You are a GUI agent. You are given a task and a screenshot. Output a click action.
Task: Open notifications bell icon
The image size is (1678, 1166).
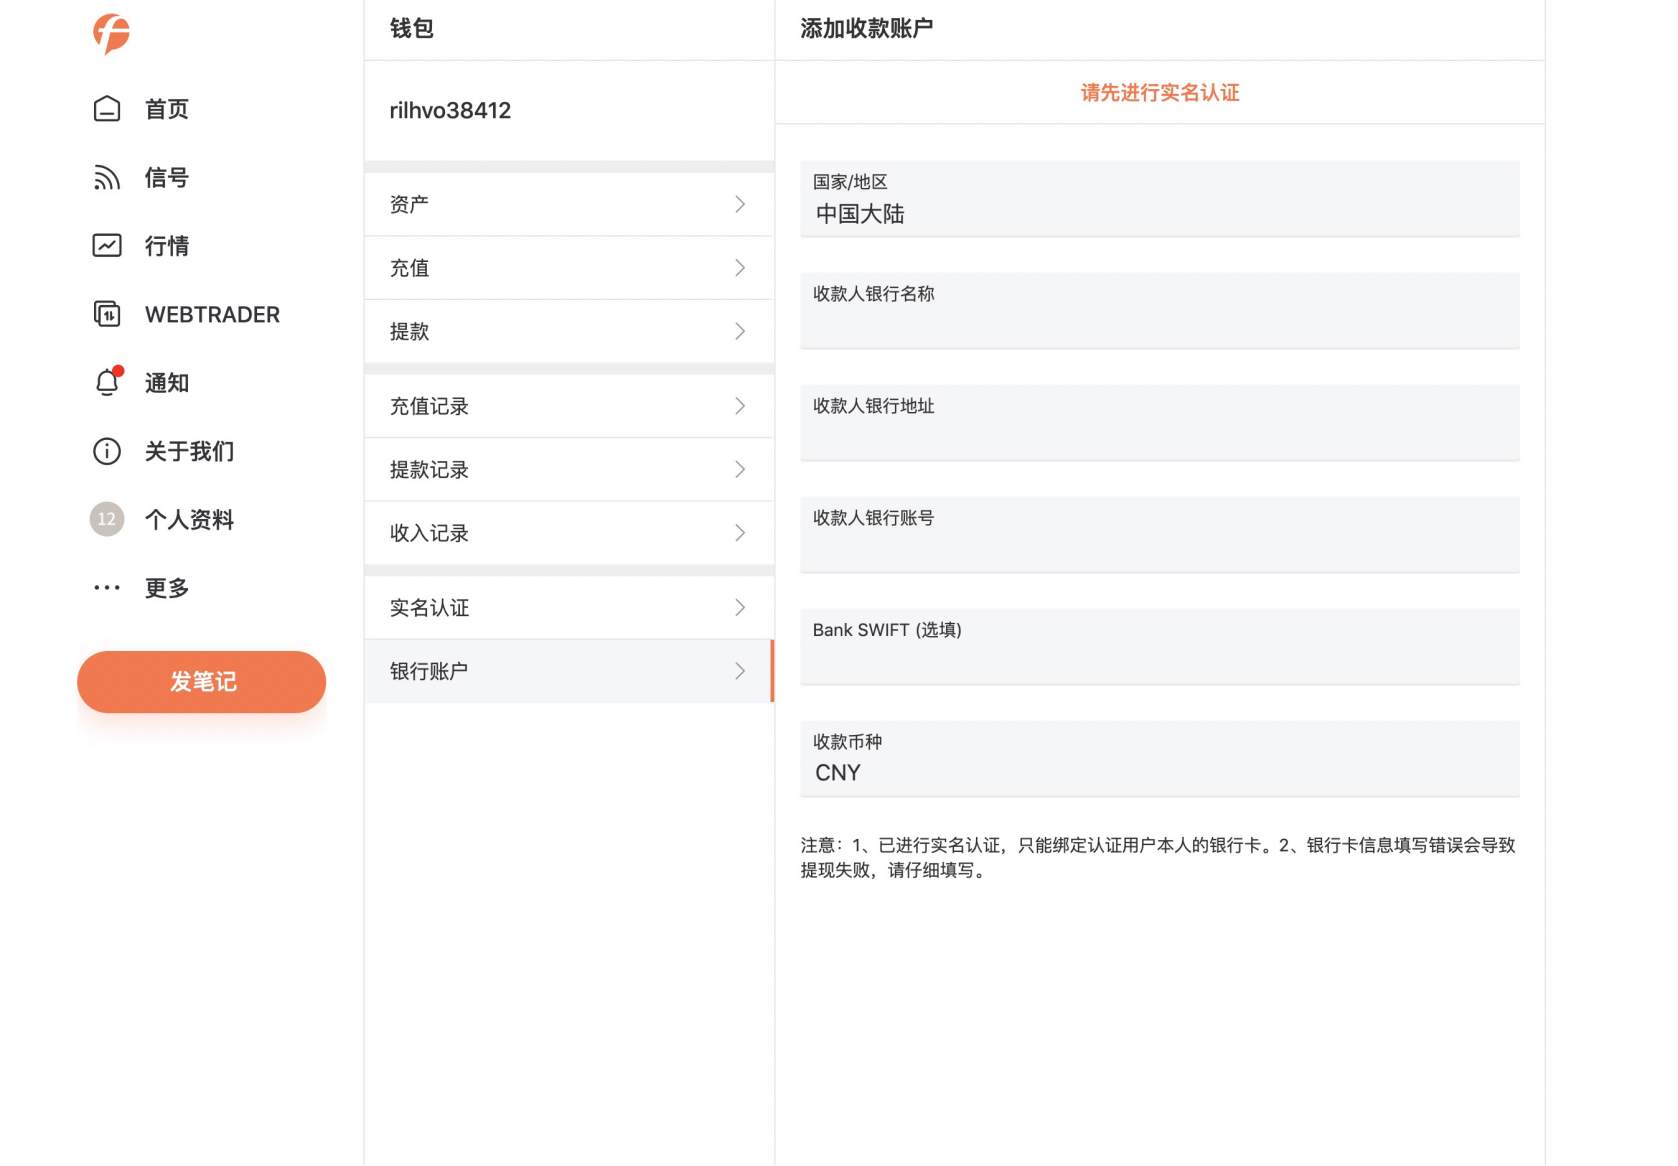tap(107, 382)
